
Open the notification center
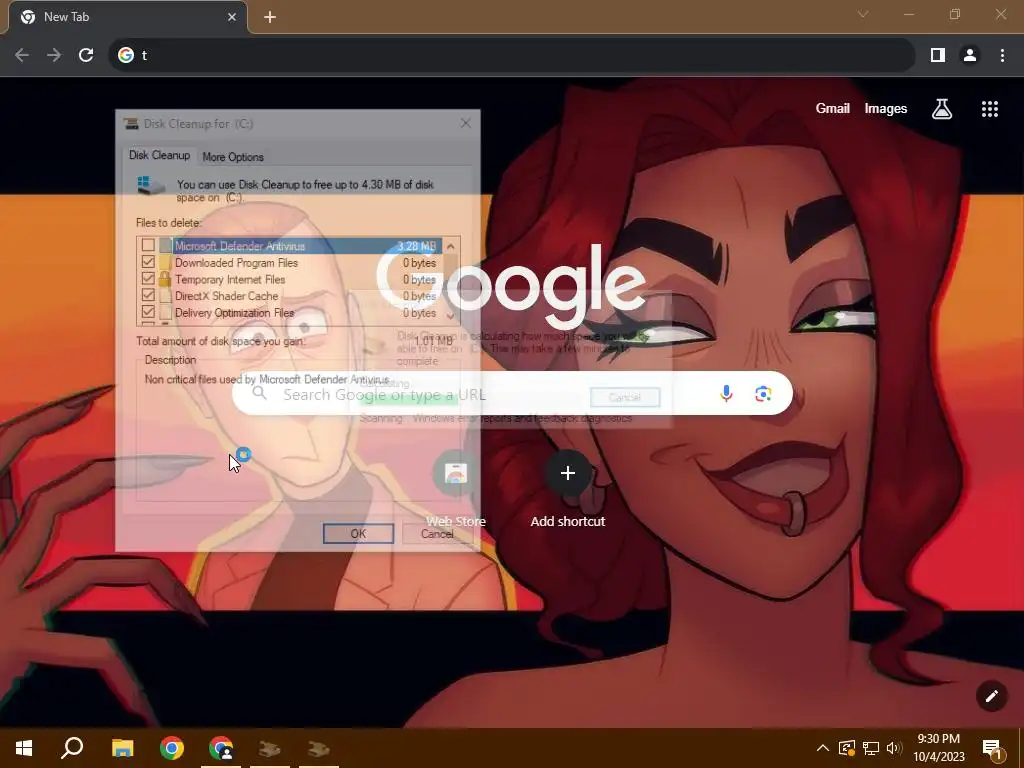point(992,748)
